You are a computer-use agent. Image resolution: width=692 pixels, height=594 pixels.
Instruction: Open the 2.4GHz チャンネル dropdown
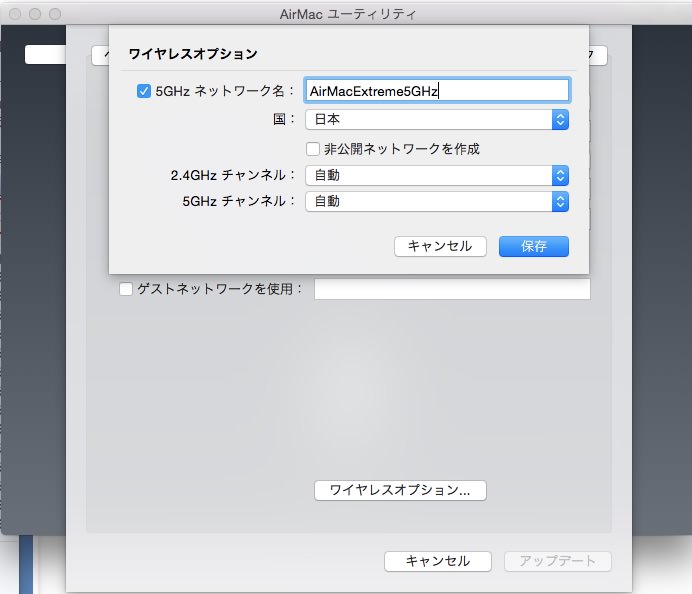click(437, 176)
